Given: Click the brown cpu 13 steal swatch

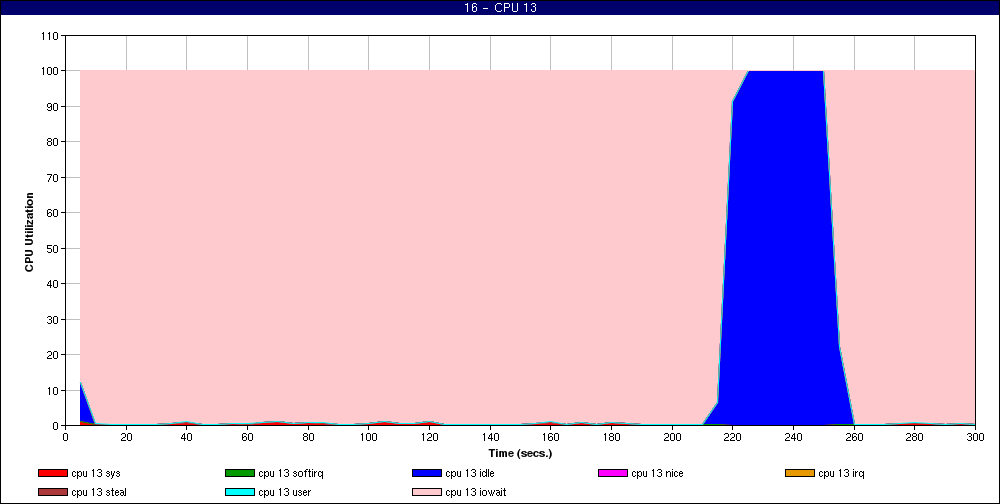Looking at the screenshot, I should [53, 493].
